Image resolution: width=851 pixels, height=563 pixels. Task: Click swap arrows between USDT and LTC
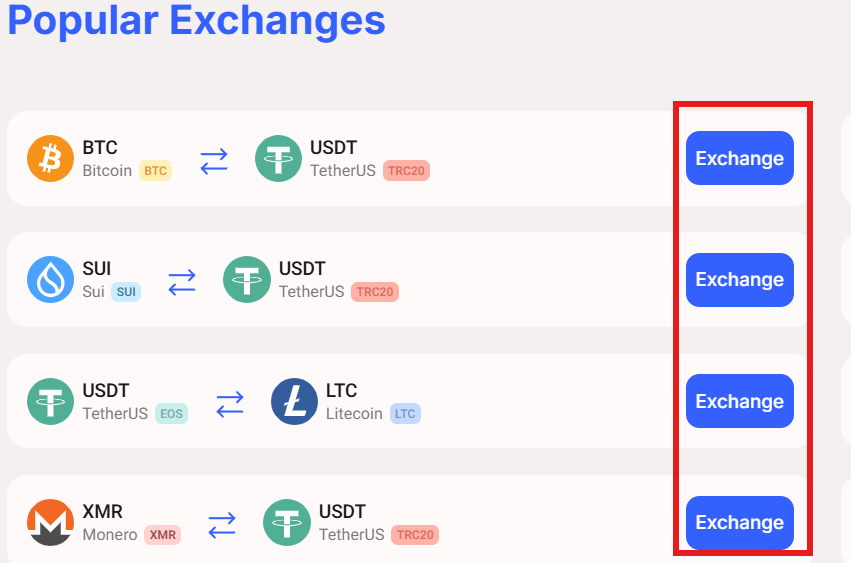230,404
